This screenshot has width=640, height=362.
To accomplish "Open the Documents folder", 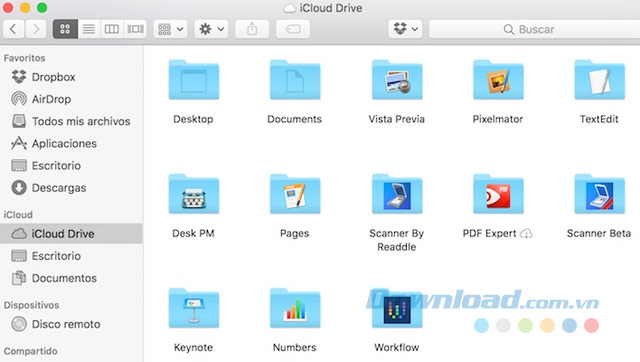I will point(295,80).
